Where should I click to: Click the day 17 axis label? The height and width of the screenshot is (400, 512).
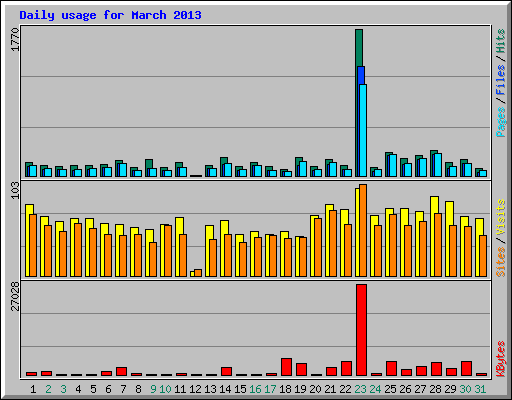270,389
